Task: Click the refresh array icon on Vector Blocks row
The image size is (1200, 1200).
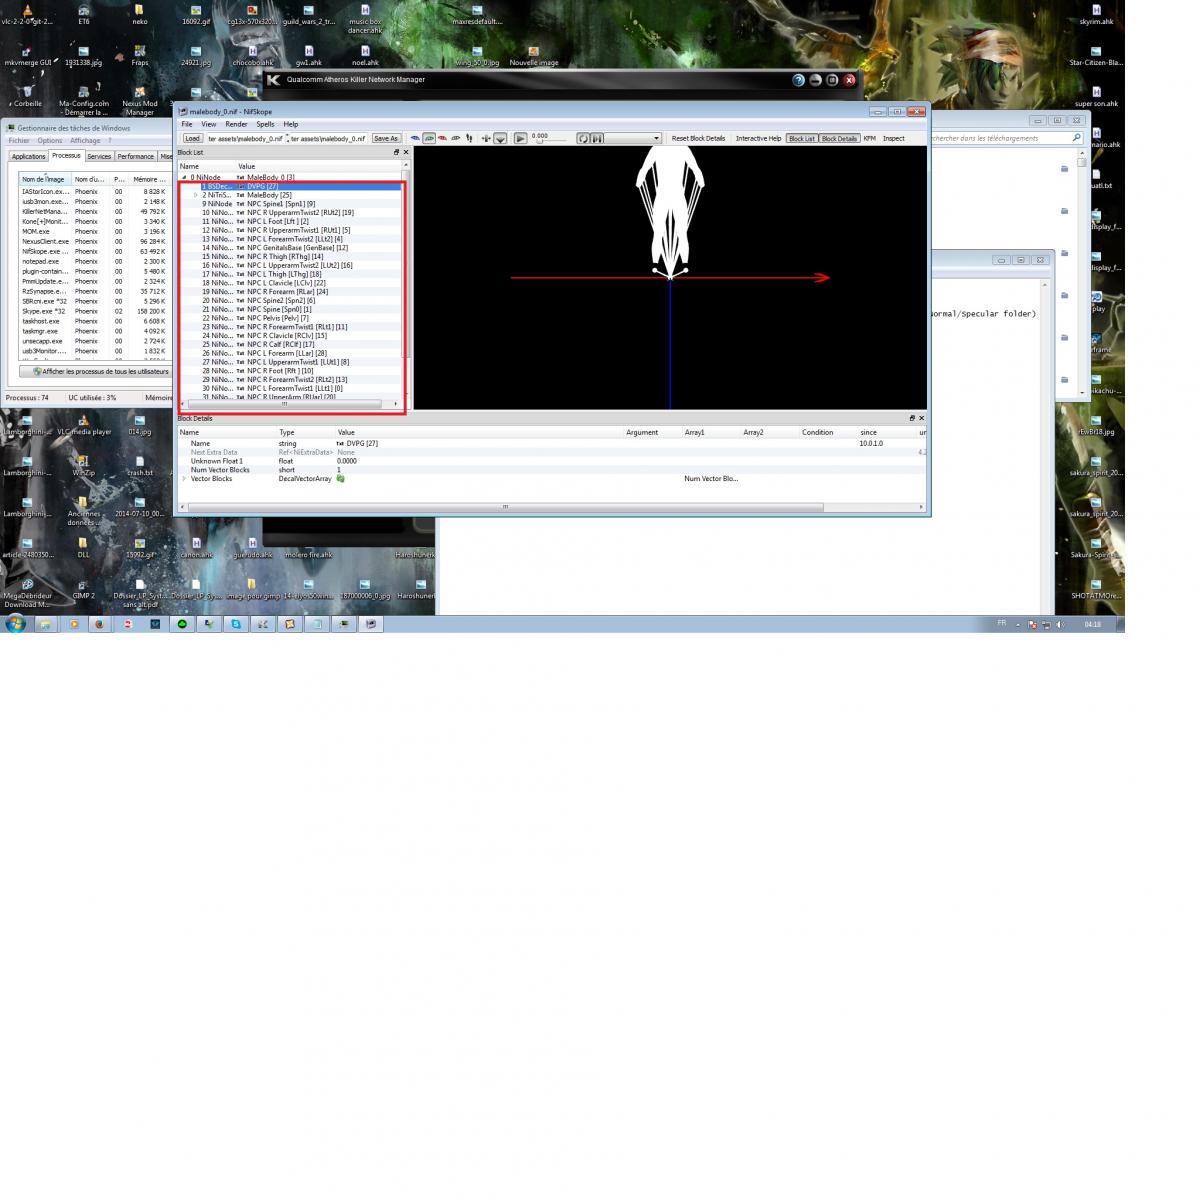Action: click(341, 479)
